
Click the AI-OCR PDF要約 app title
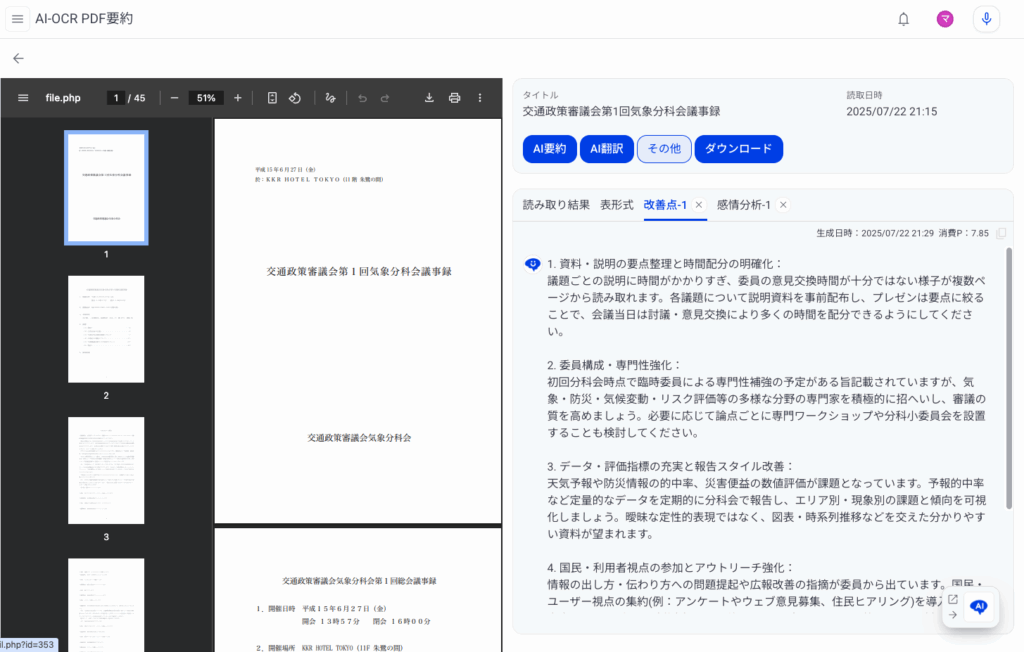[x=84, y=19]
